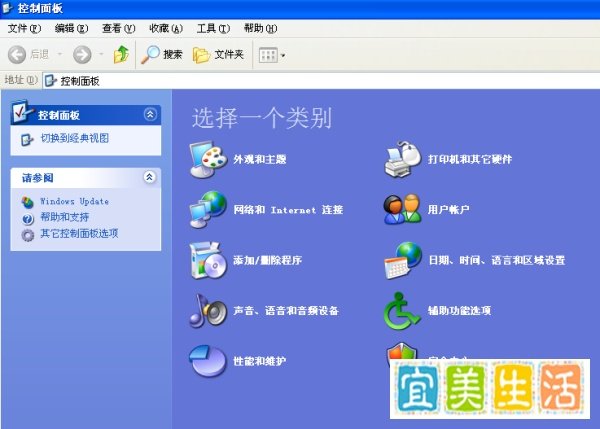Screen dimensions: 600x429
Task: Click the 日期、时间、语言和区域设置 text
Action: point(497,260)
